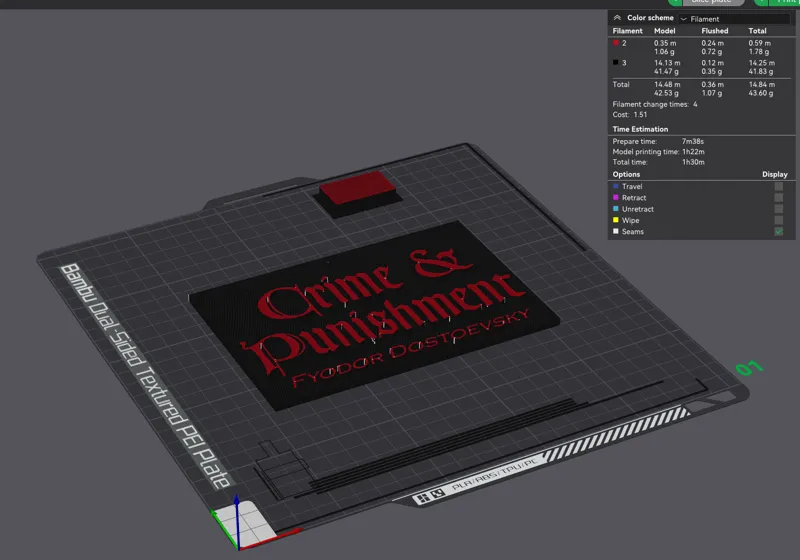Screen dimensions: 800x560
Task: Enable the Unretract display checkbox
Action: pyautogui.click(x=779, y=209)
